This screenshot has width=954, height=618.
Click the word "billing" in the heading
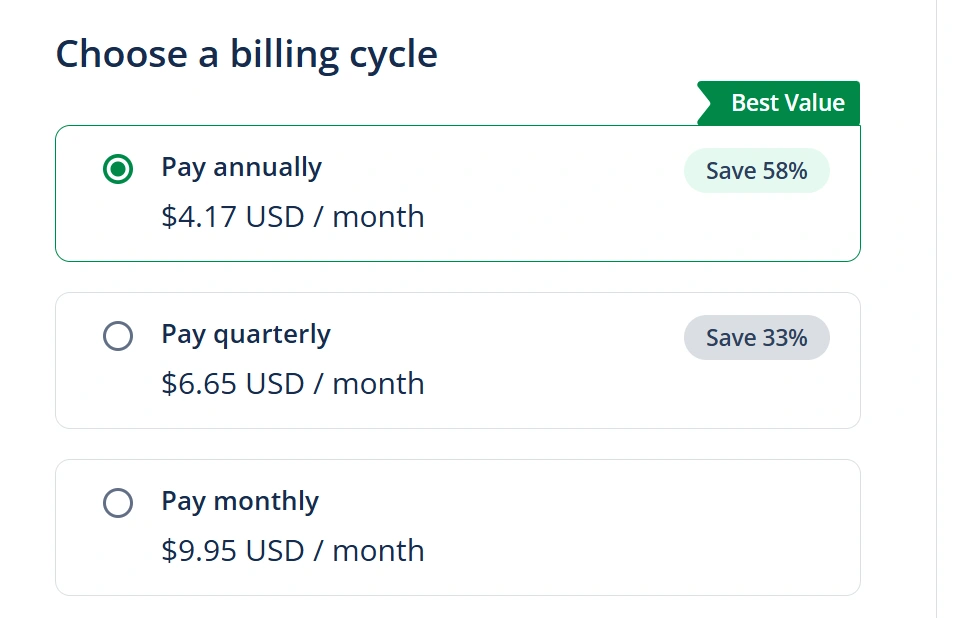[284, 54]
